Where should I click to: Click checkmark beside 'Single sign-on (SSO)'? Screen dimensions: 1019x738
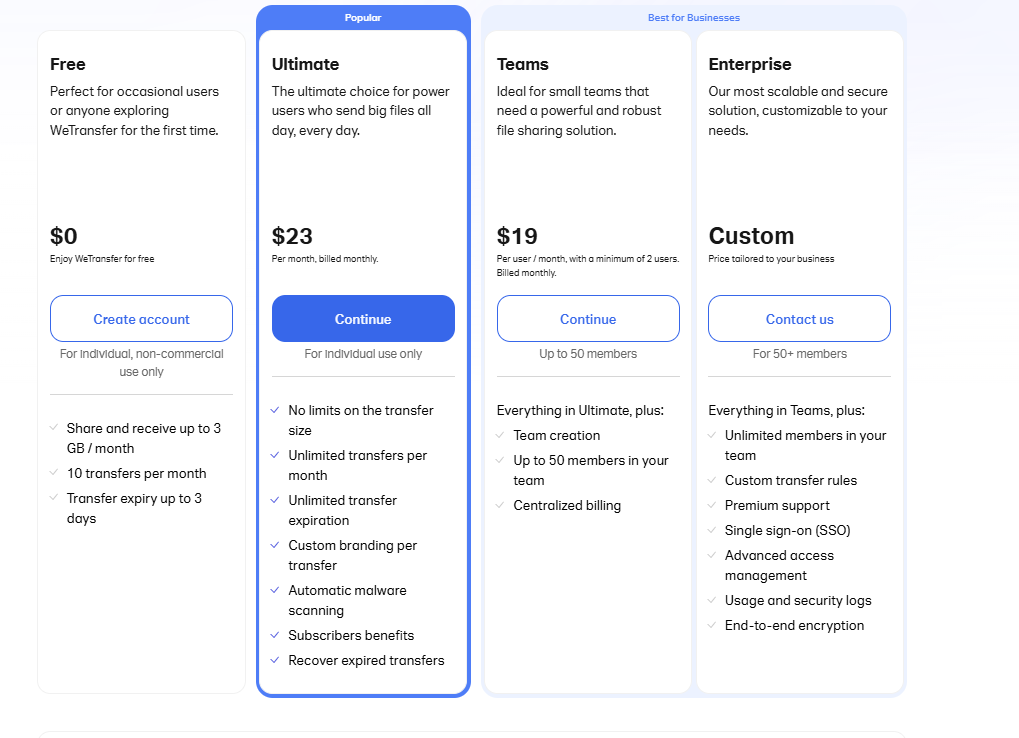pos(712,529)
